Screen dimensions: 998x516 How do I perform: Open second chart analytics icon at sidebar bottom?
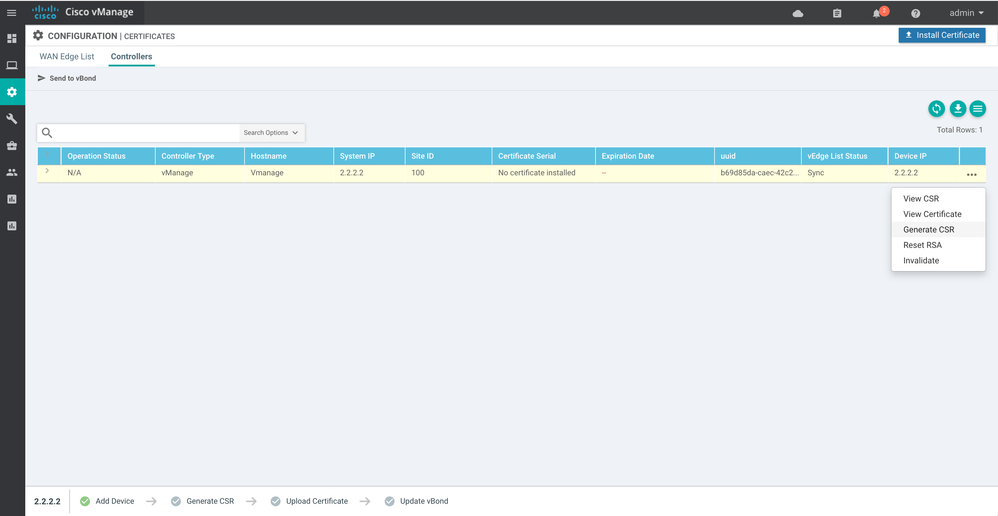point(11,226)
